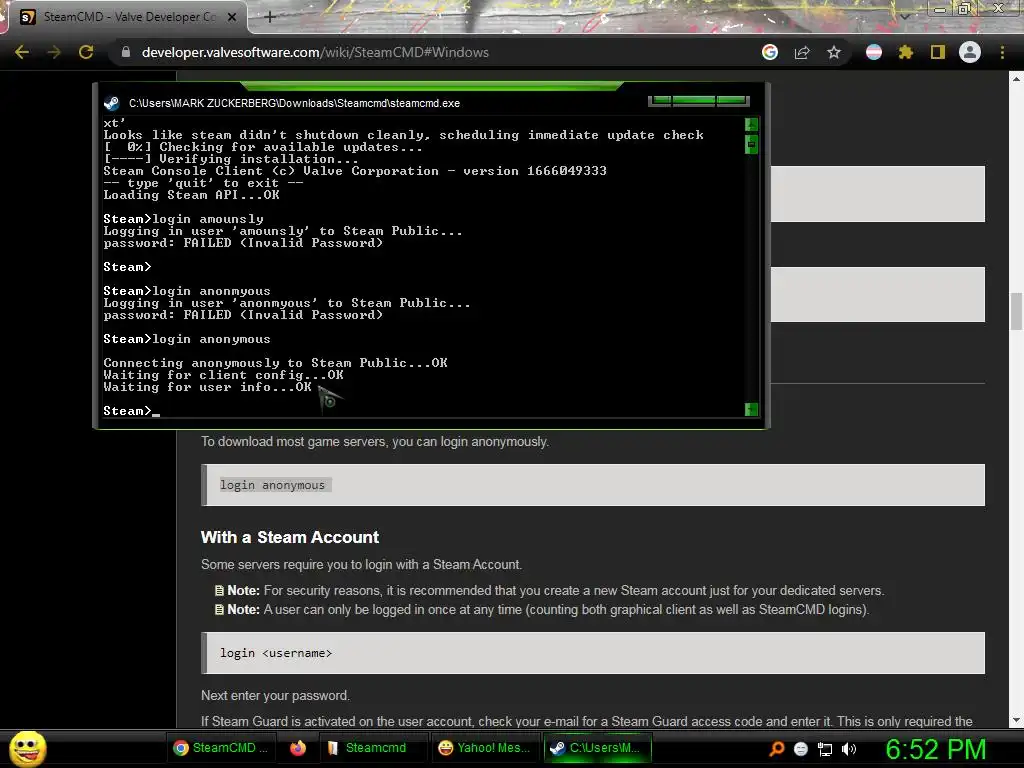Open the volume speaker tray icon

click(849, 749)
